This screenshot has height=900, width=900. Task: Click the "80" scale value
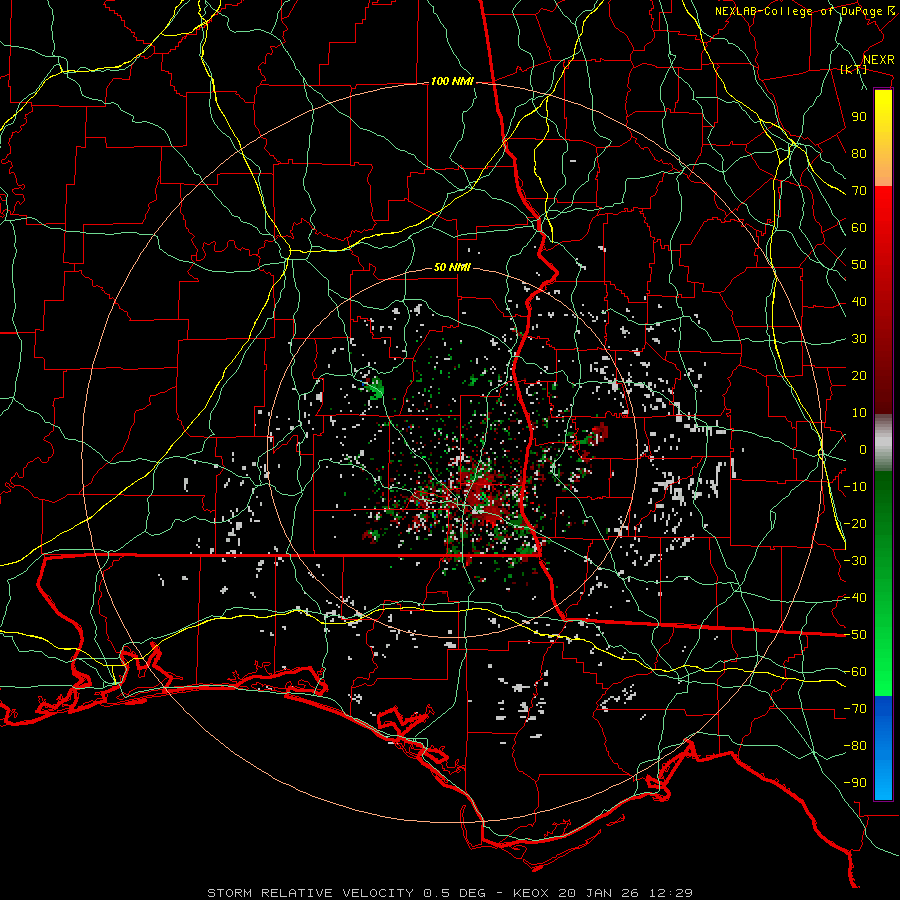[x=859, y=154]
